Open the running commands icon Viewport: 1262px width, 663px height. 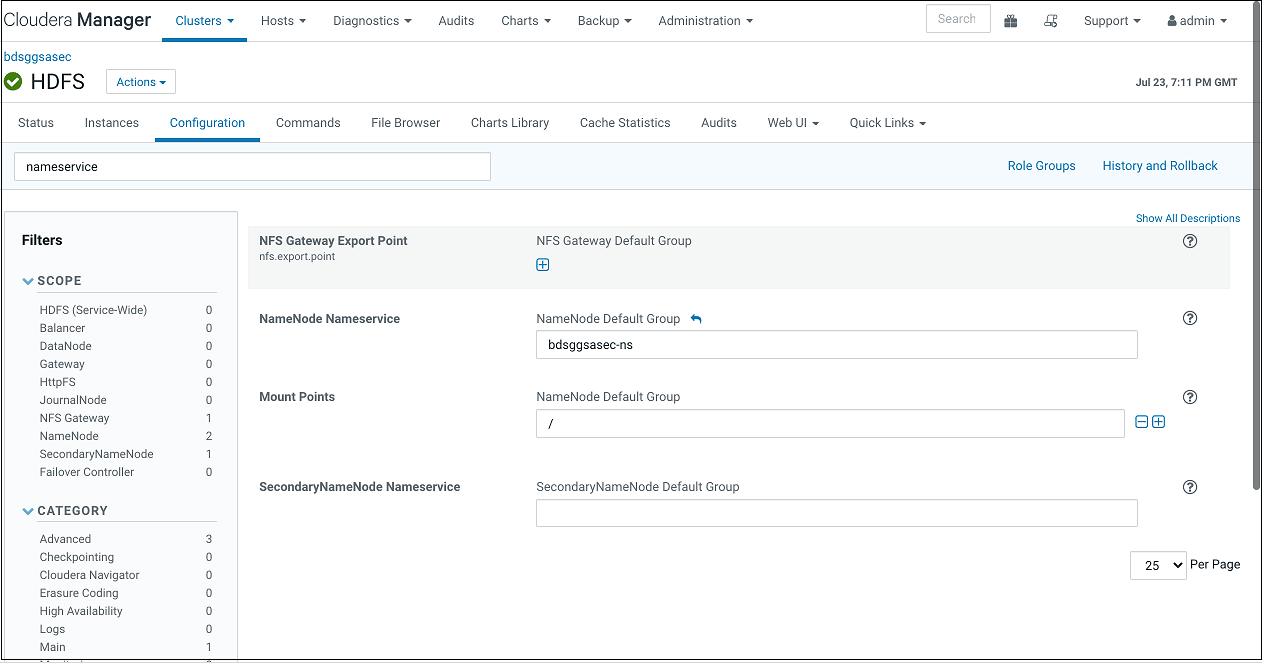pyautogui.click(x=1050, y=21)
